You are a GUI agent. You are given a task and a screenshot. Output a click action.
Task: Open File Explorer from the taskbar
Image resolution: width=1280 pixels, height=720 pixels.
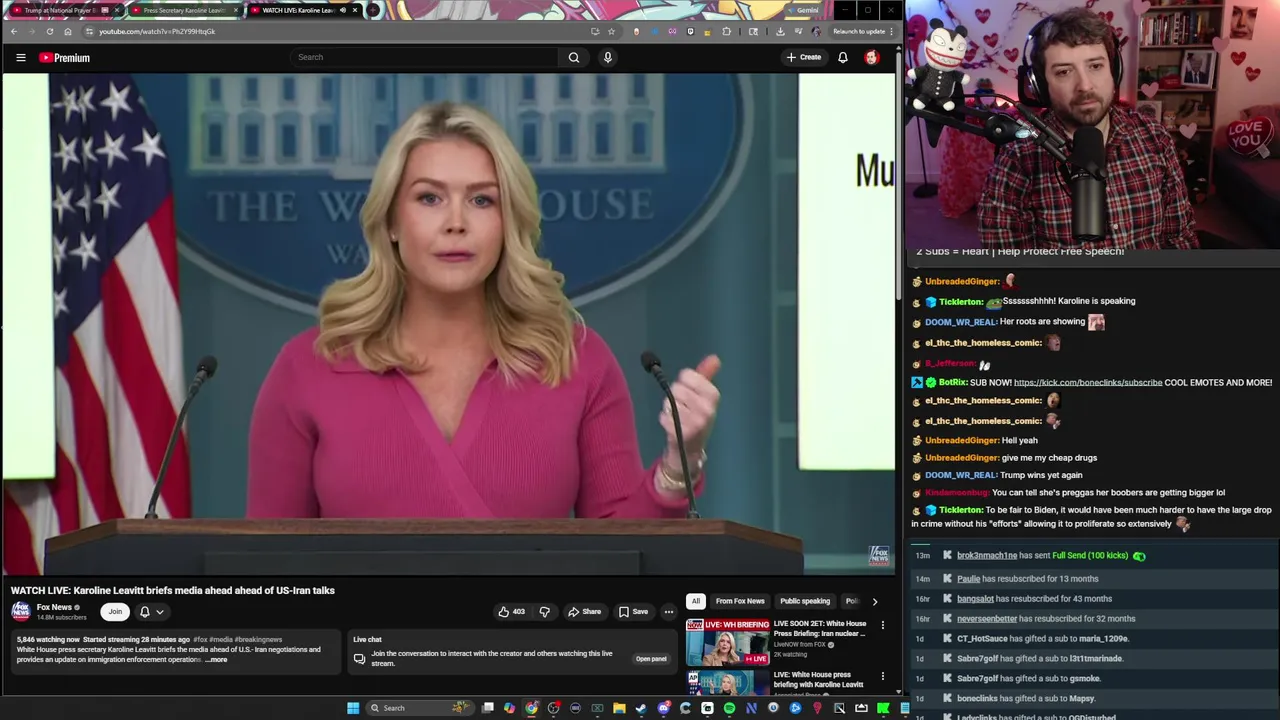(619, 708)
